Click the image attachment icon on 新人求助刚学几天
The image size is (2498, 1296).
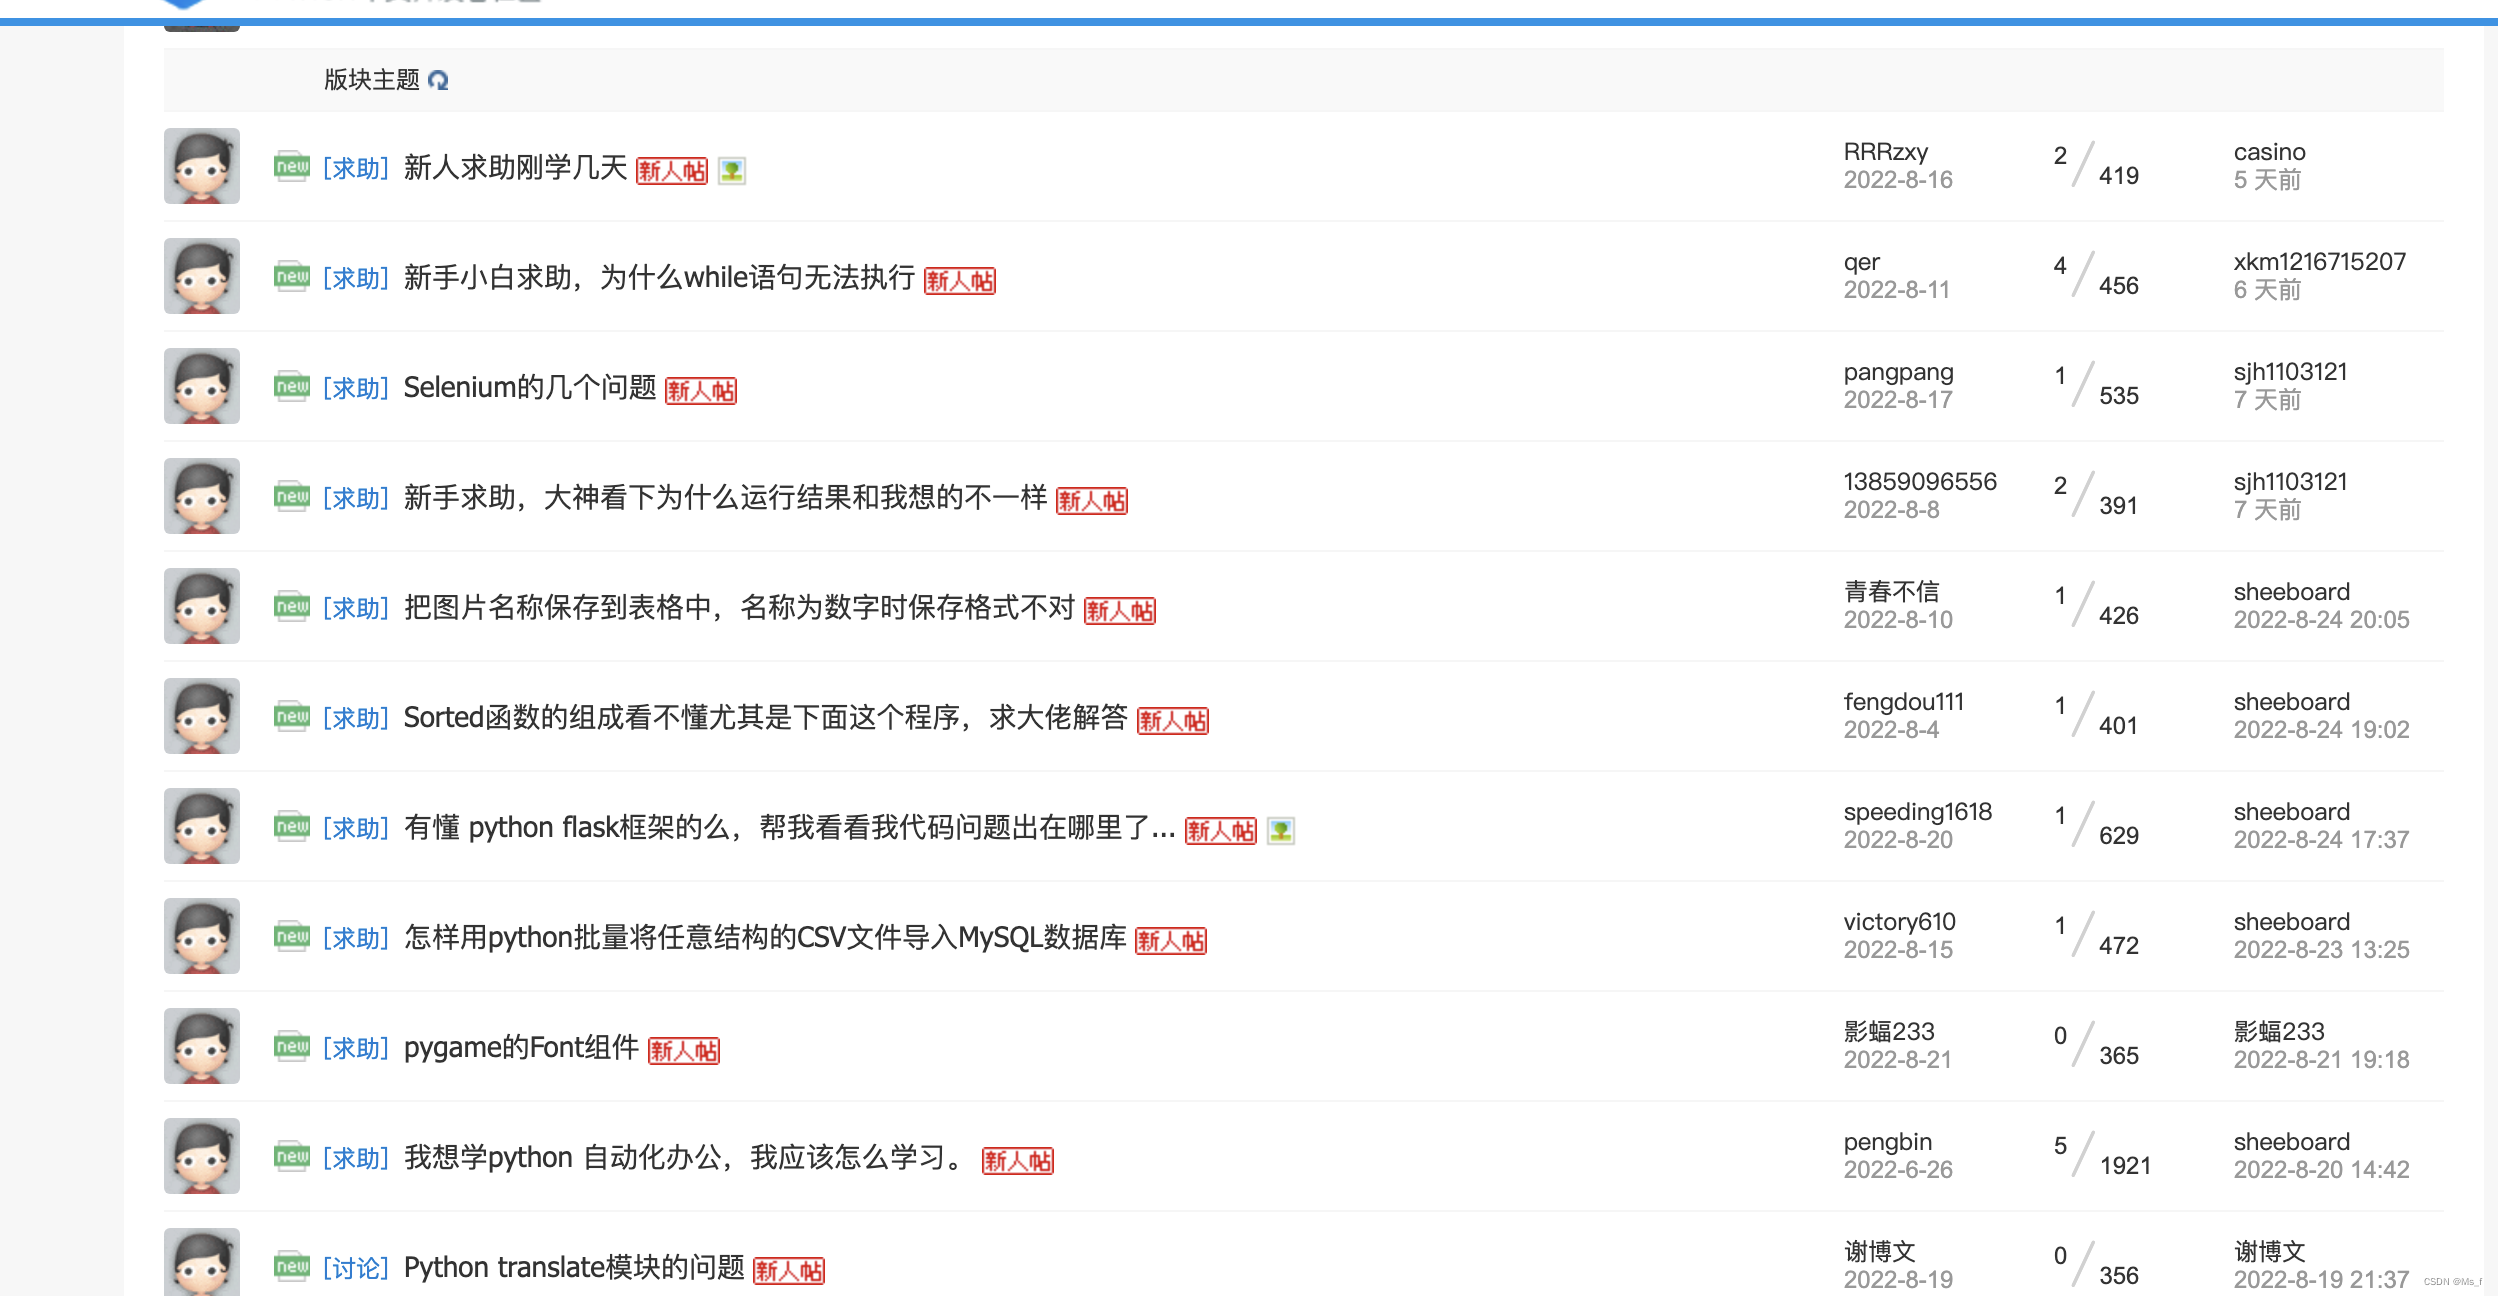pos(732,171)
